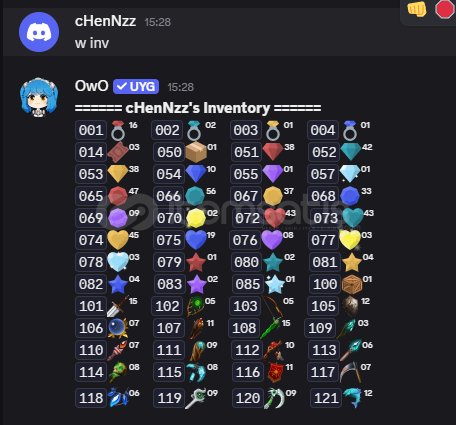
Task: Click the red ticket icon next to 014
Action: (118, 152)
